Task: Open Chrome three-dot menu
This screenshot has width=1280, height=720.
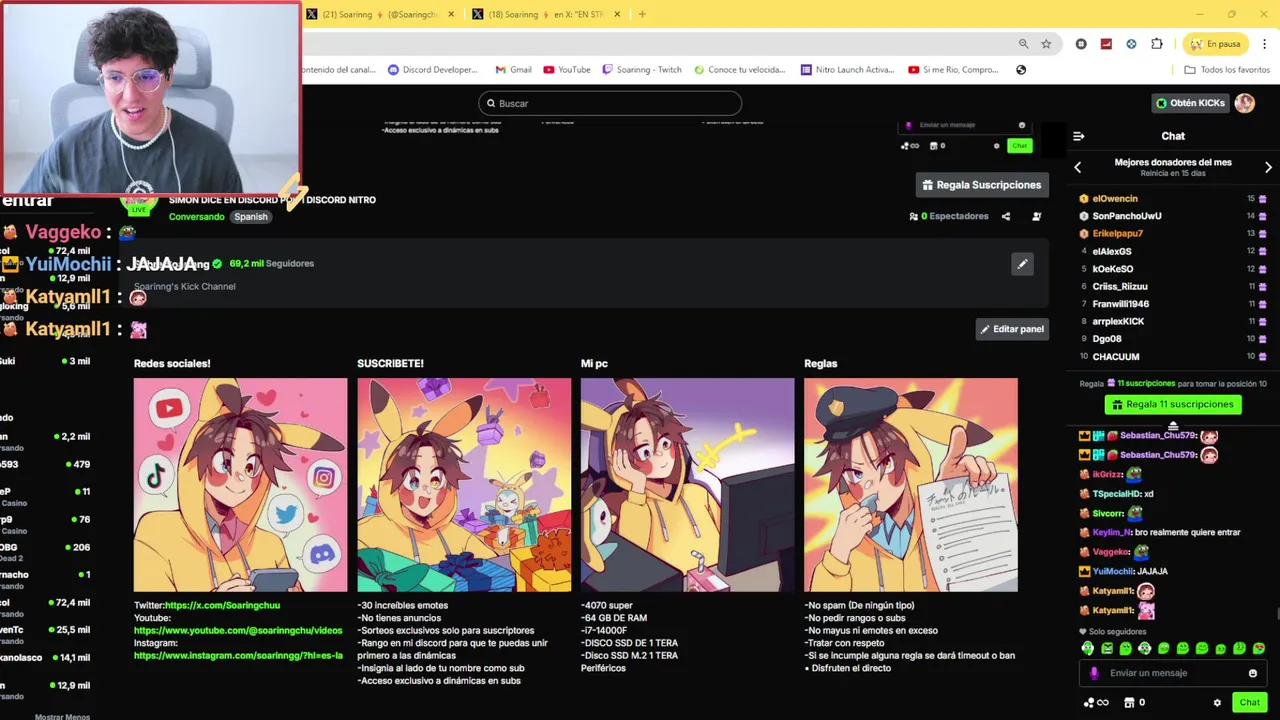Action: [x=1265, y=44]
